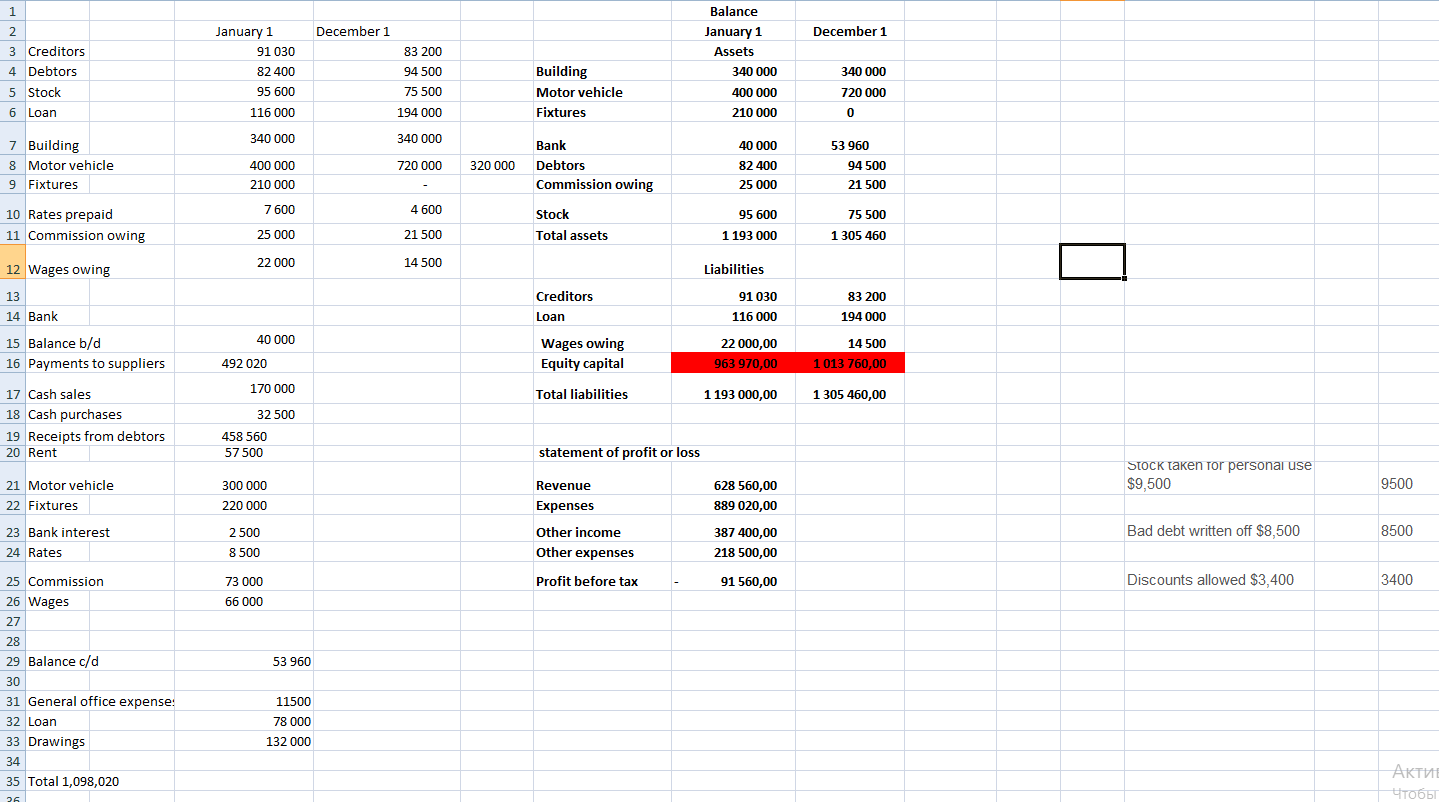Click the Total 1,098,020 cell

point(74,781)
